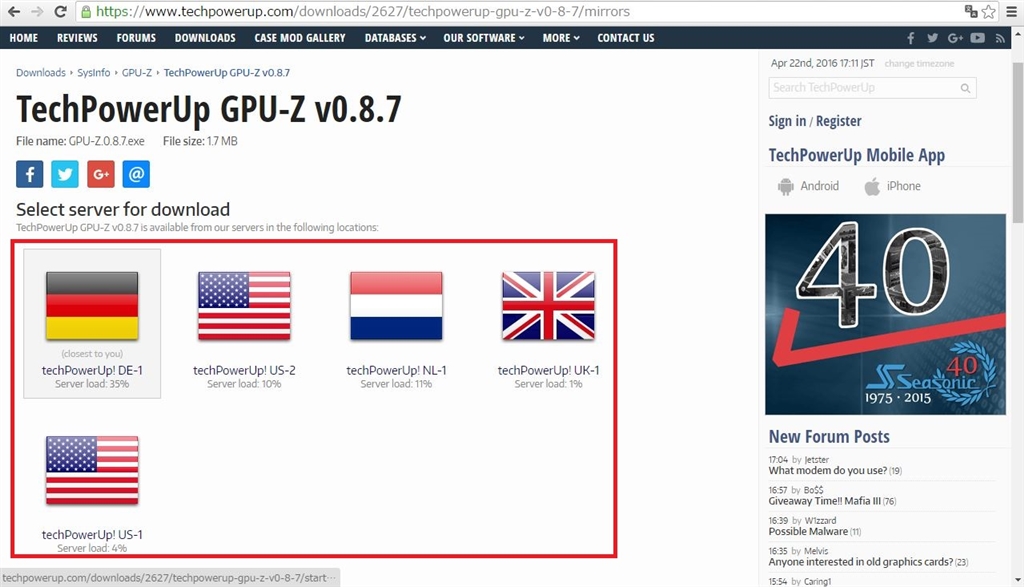
Task: Click the Downloads breadcrumb link
Action: [40, 72]
